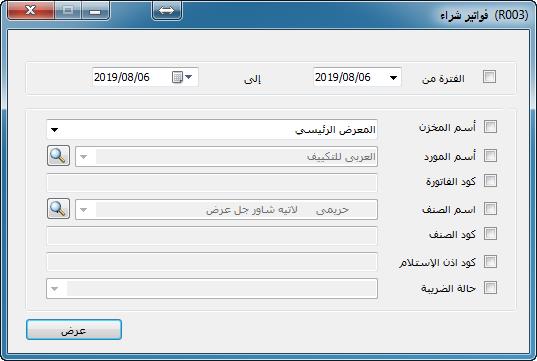Click the receipt permit code input field
Image resolution: width=537 pixels, height=361 pixels.
point(212,262)
